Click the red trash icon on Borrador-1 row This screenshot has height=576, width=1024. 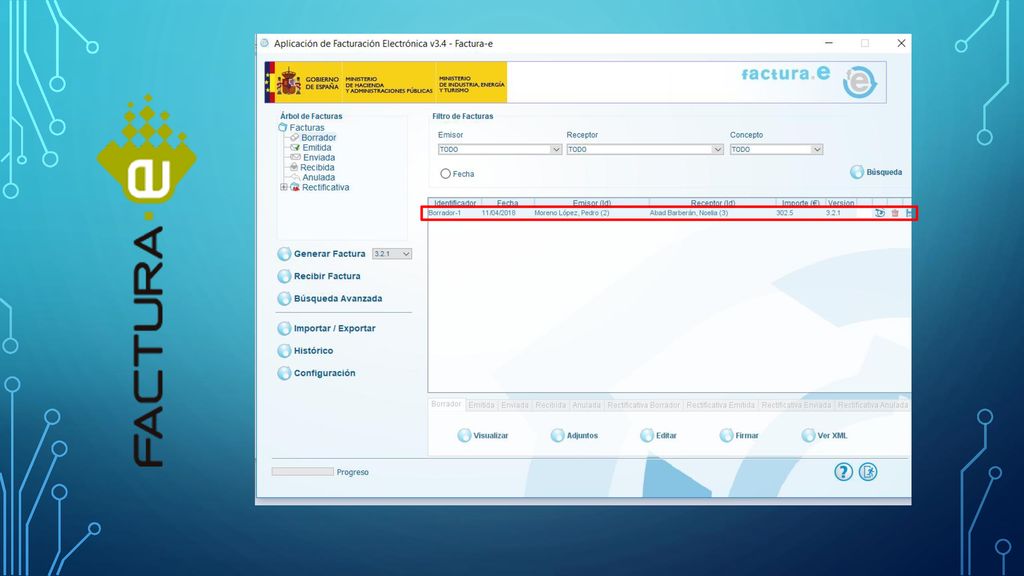[x=895, y=213]
